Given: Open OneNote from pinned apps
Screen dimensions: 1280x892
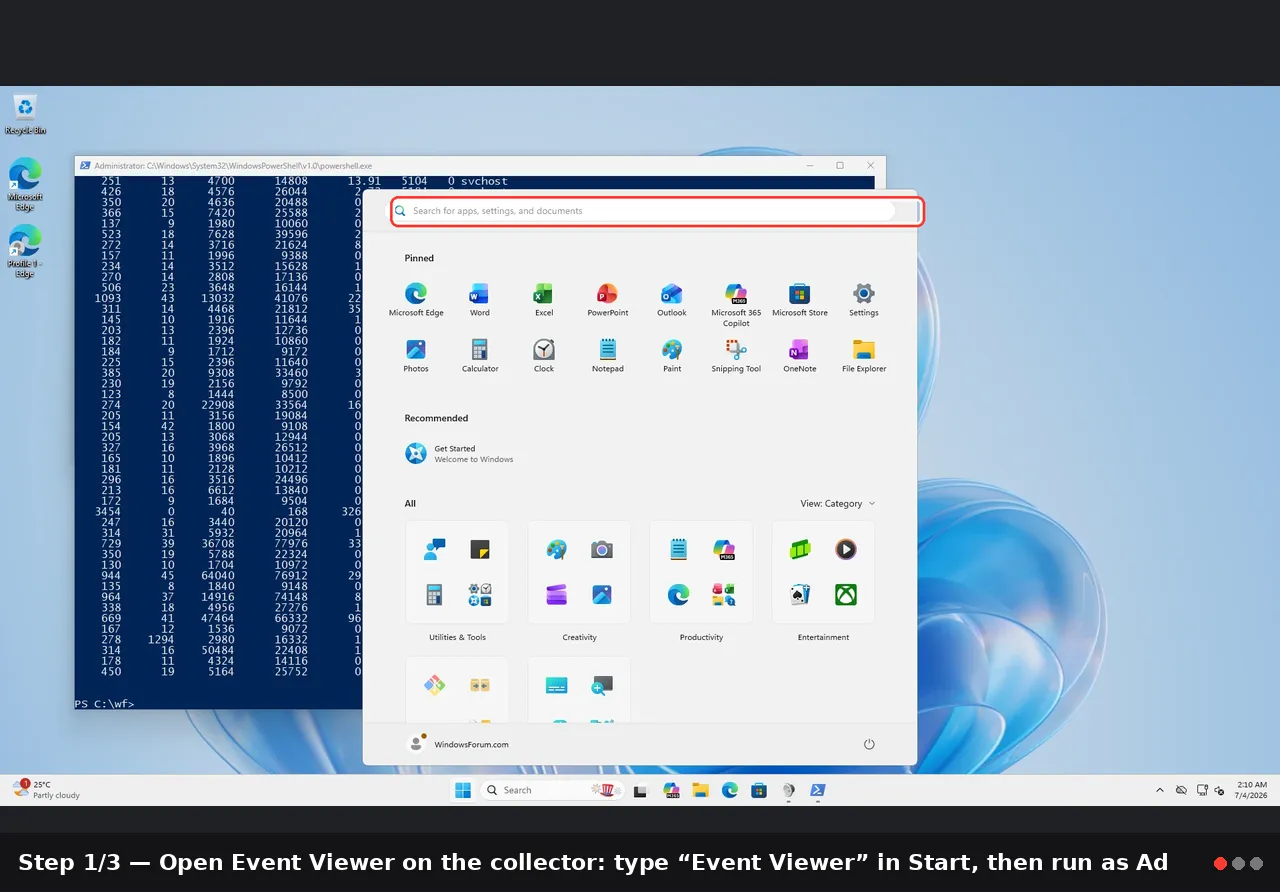Looking at the screenshot, I should [800, 355].
